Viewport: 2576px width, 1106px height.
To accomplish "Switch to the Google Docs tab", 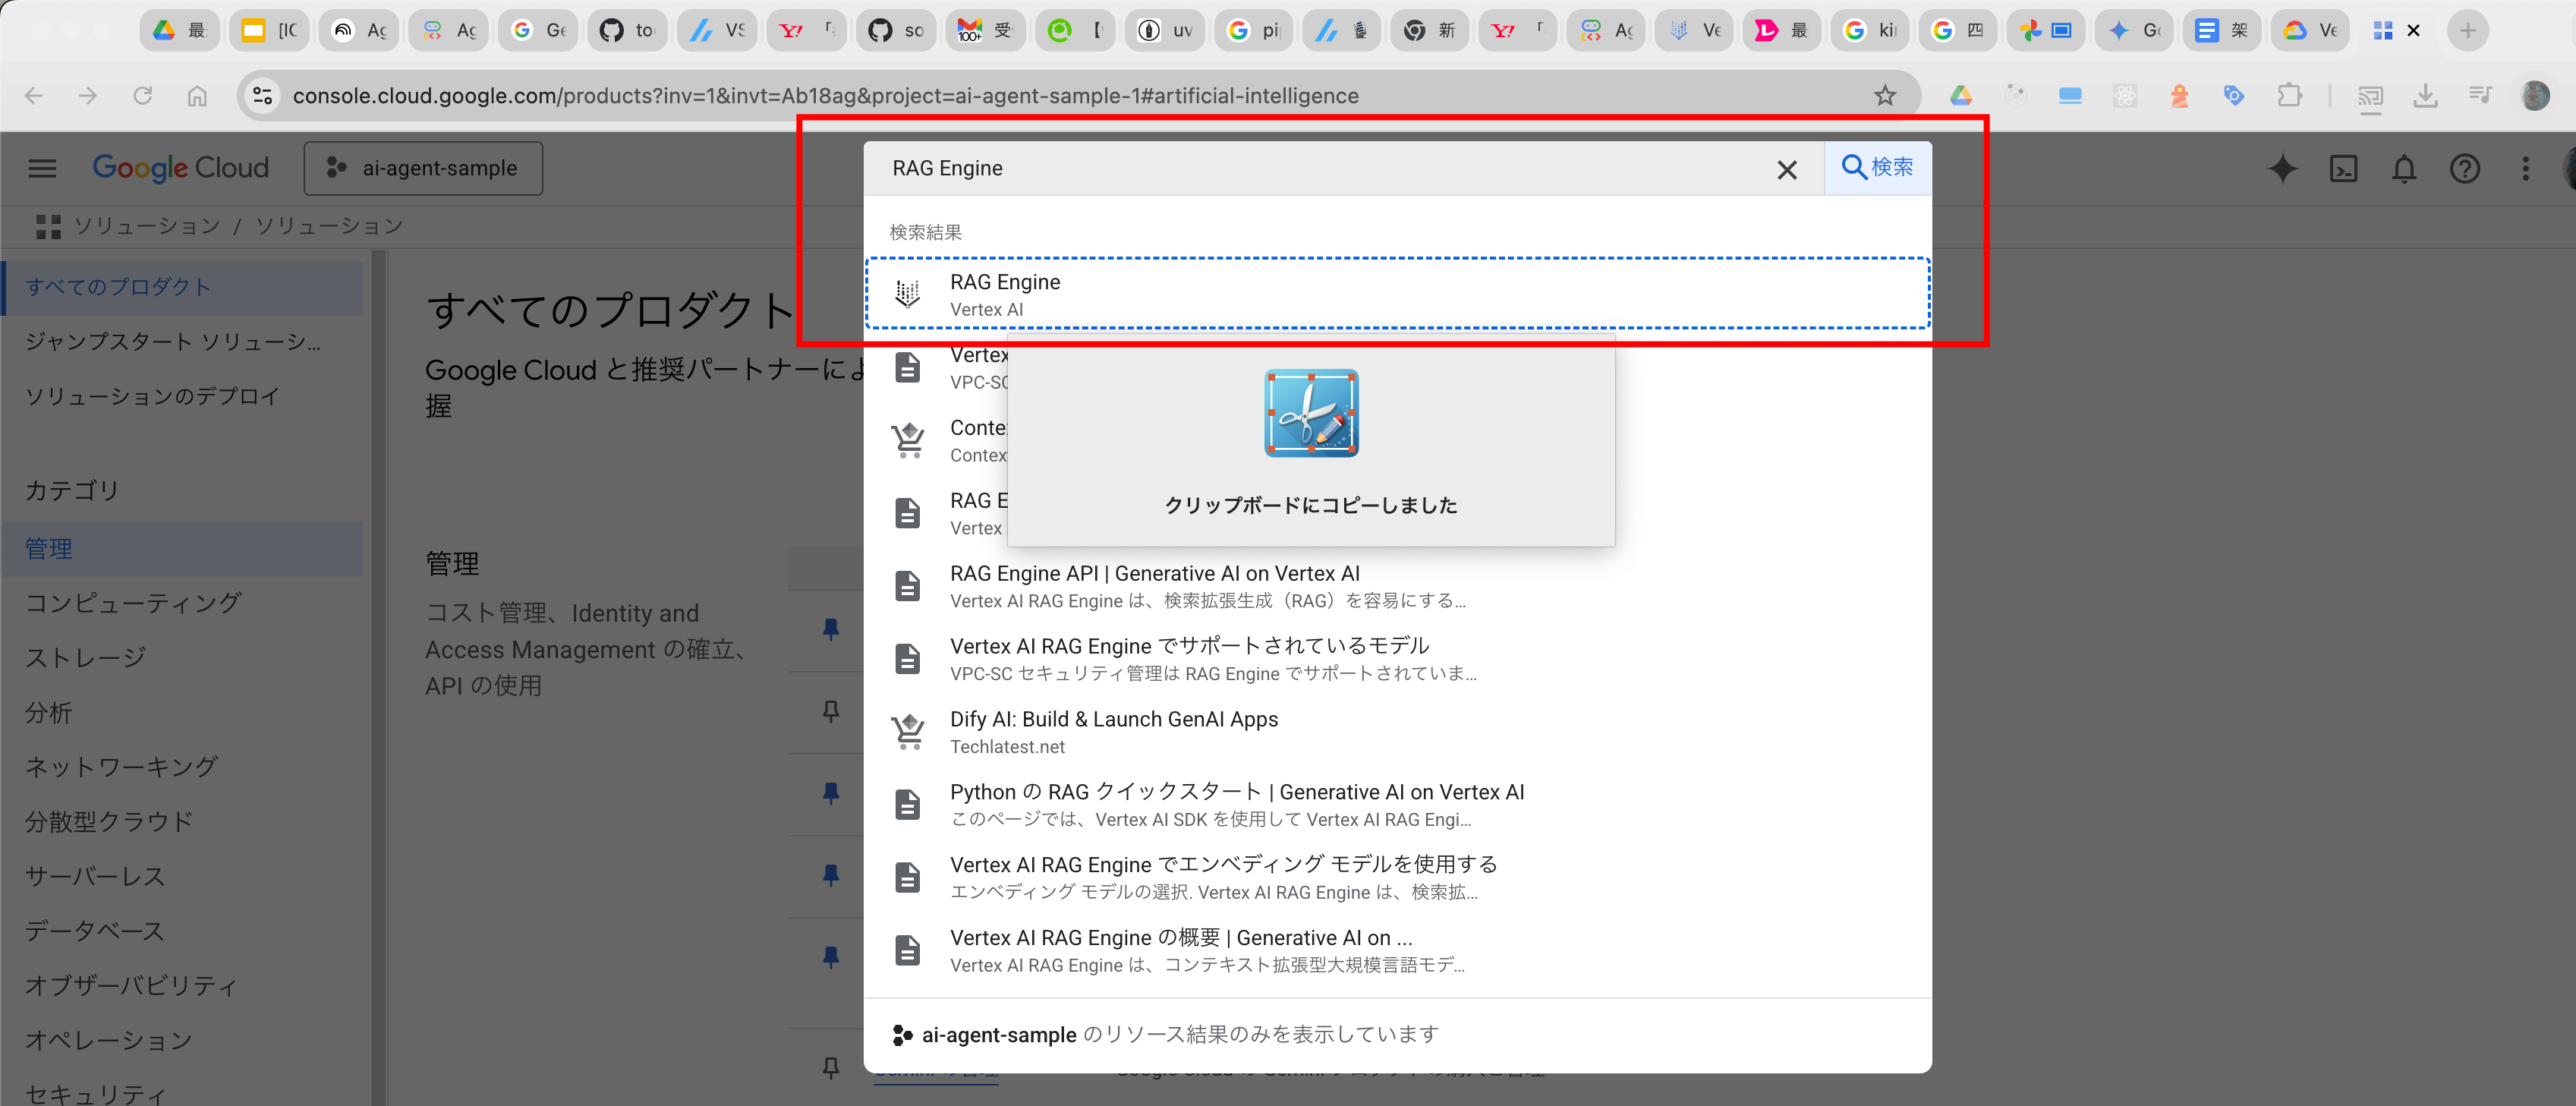I will [x=2221, y=31].
